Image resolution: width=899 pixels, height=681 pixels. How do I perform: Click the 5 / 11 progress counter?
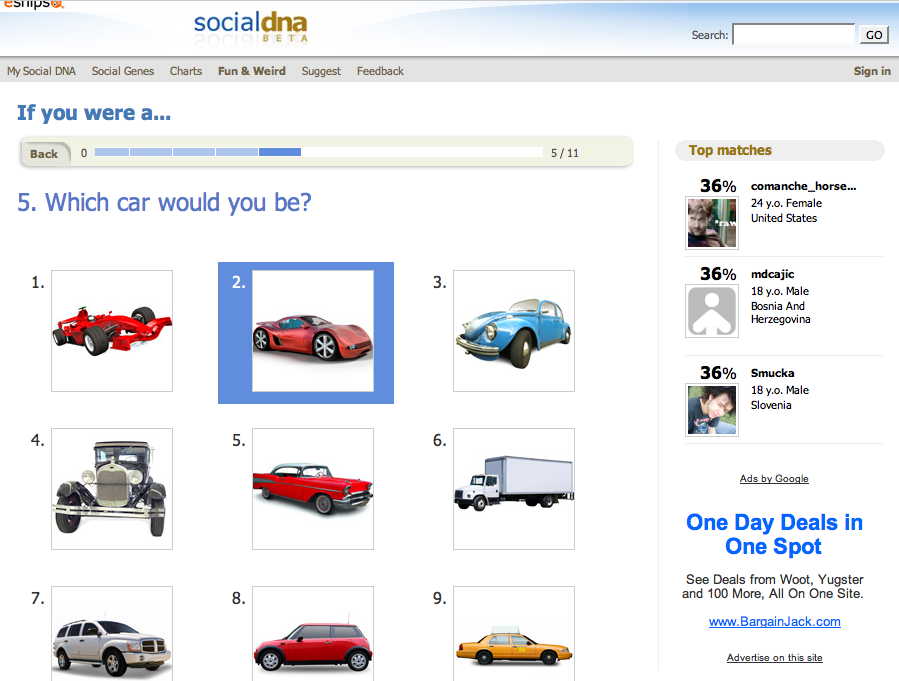coord(565,153)
